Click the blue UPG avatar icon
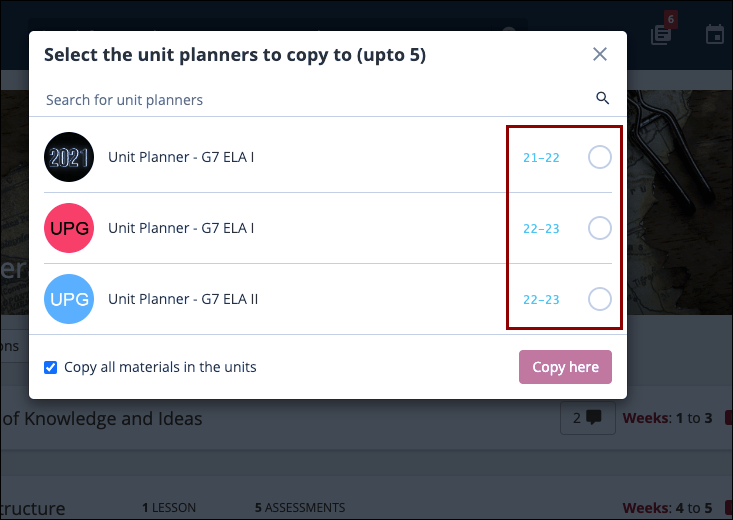The image size is (733, 520). click(x=69, y=299)
